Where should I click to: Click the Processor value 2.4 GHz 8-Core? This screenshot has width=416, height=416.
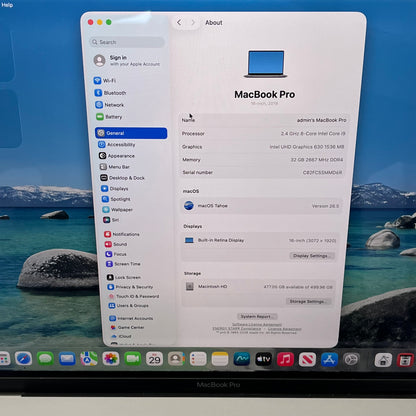click(313, 133)
